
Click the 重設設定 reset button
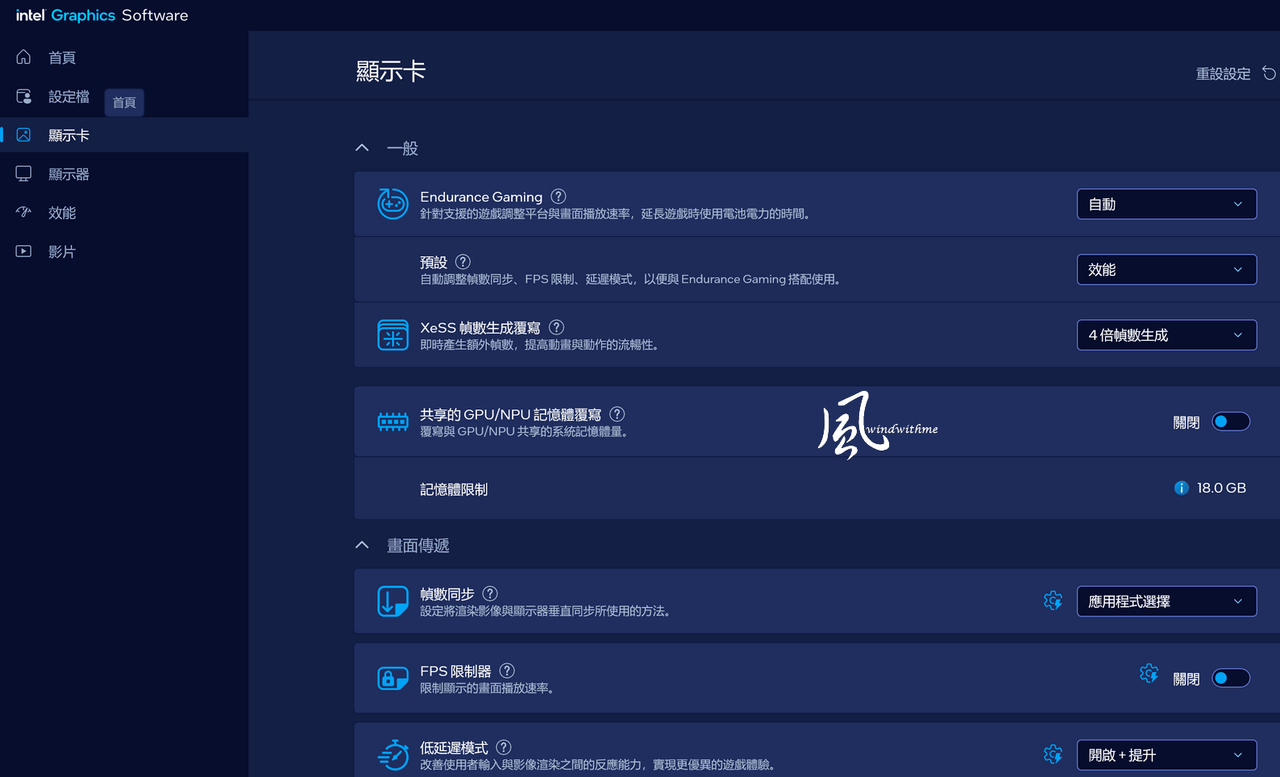tap(1236, 73)
